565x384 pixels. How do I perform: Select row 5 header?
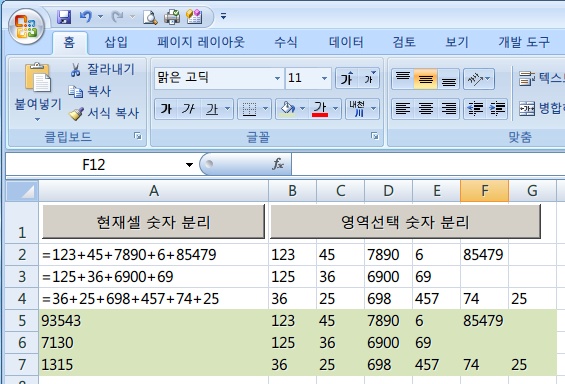tap(22, 321)
